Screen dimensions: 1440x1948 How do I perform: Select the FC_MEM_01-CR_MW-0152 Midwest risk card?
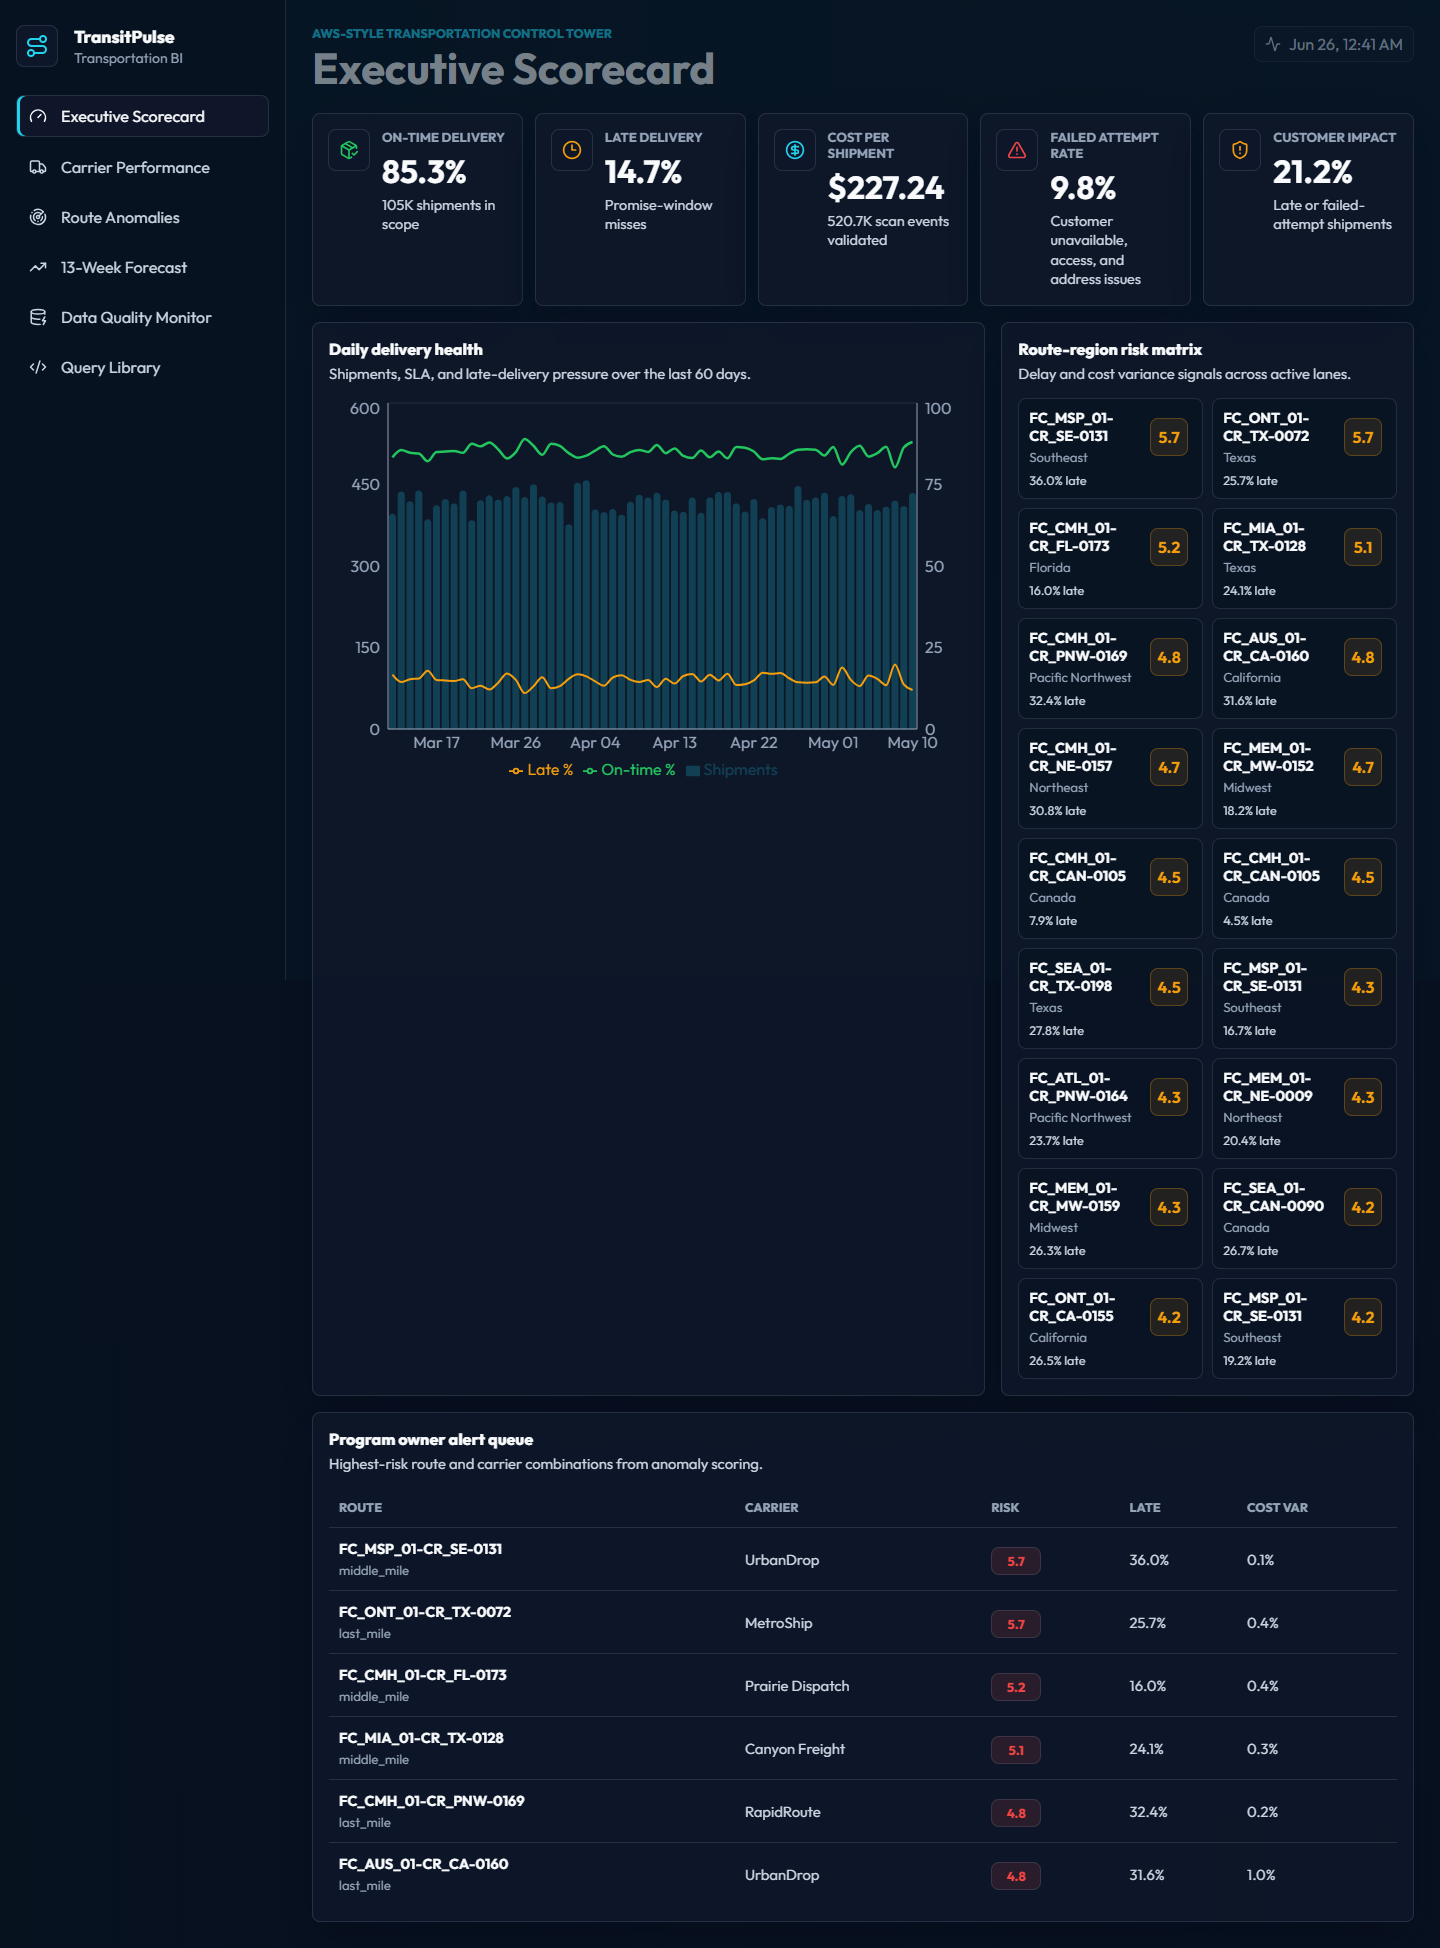pos(1304,778)
